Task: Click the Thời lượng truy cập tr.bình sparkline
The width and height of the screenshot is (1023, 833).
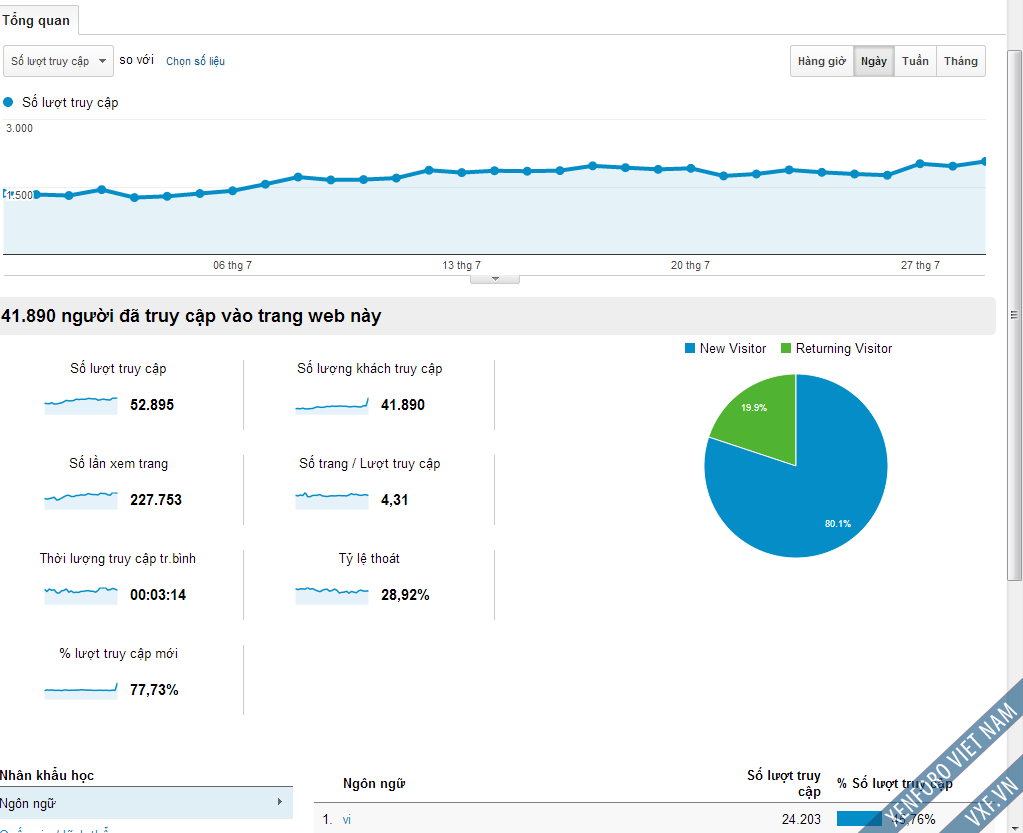Action: pyautogui.click(x=81, y=595)
